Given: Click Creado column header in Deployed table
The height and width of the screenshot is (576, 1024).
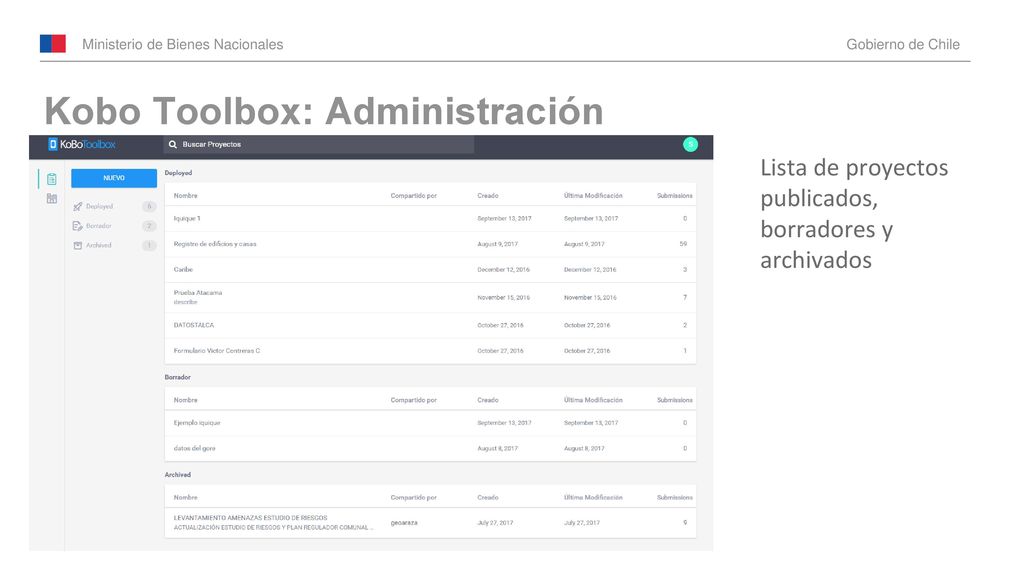Looking at the screenshot, I should pyautogui.click(x=488, y=196).
